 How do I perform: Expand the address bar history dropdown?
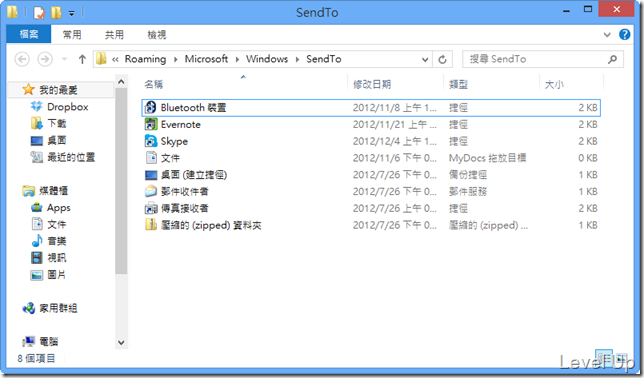[x=425, y=60]
